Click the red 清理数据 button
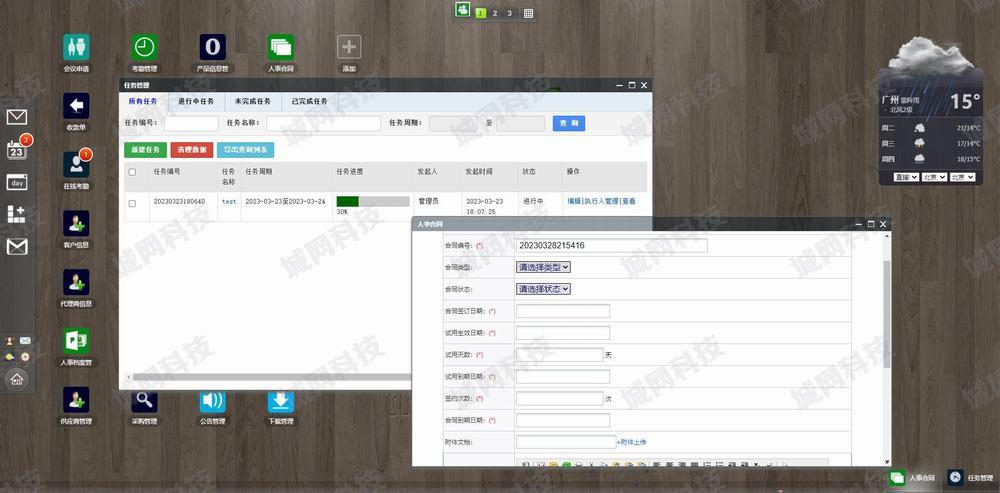1000x493 pixels. pyautogui.click(x=192, y=150)
